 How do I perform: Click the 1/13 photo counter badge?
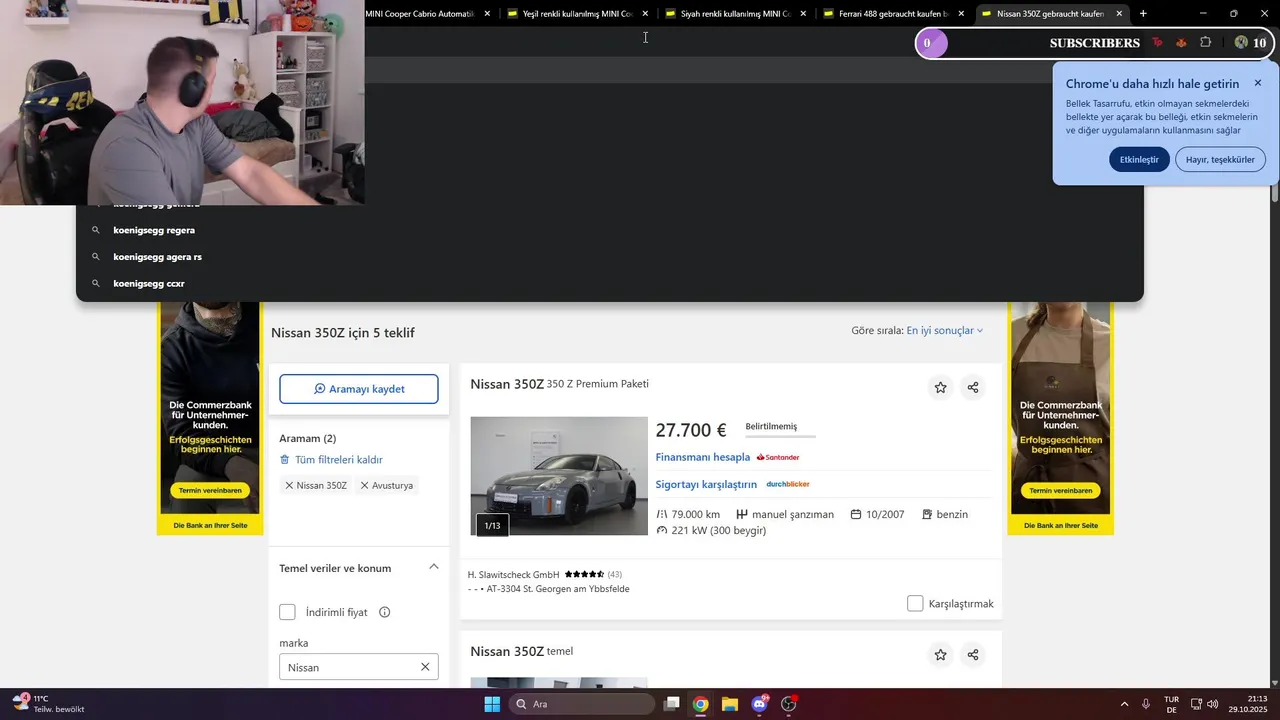[x=492, y=525]
